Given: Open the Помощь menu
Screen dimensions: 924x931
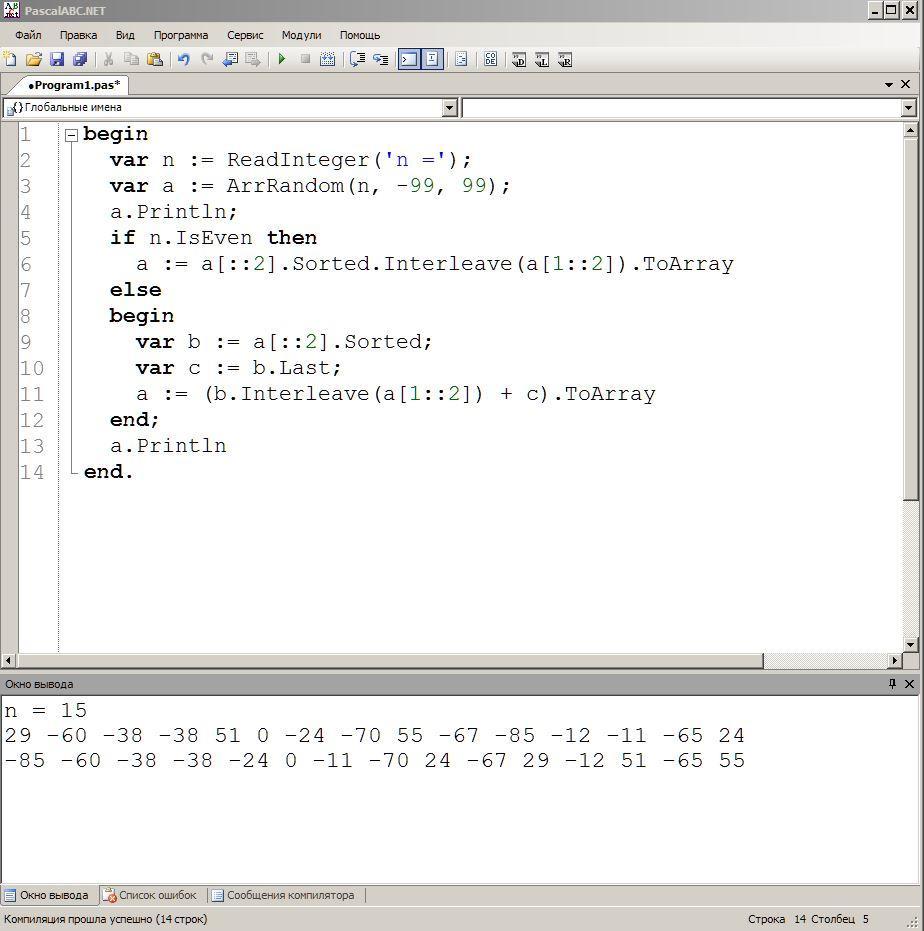Looking at the screenshot, I should [x=360, y=35].
